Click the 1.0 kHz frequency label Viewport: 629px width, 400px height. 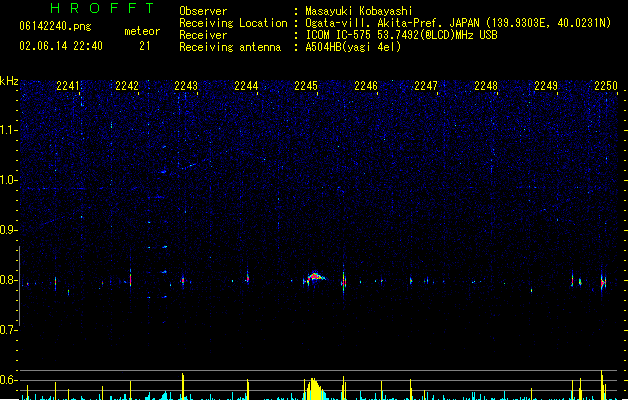click(x=8, y=180)
